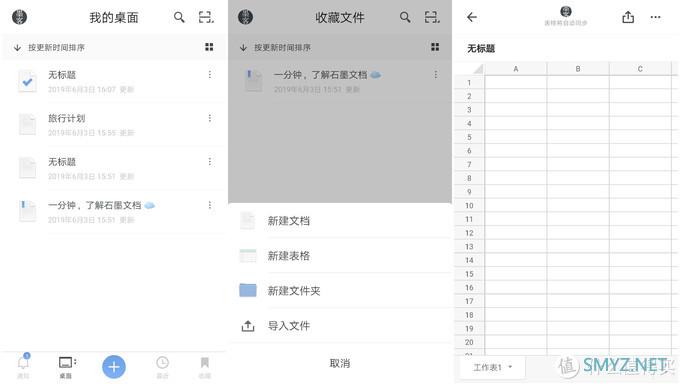Click cell C7 in the spreadsheet
This screenshot has height=384, width=680.
click(640, 164)
